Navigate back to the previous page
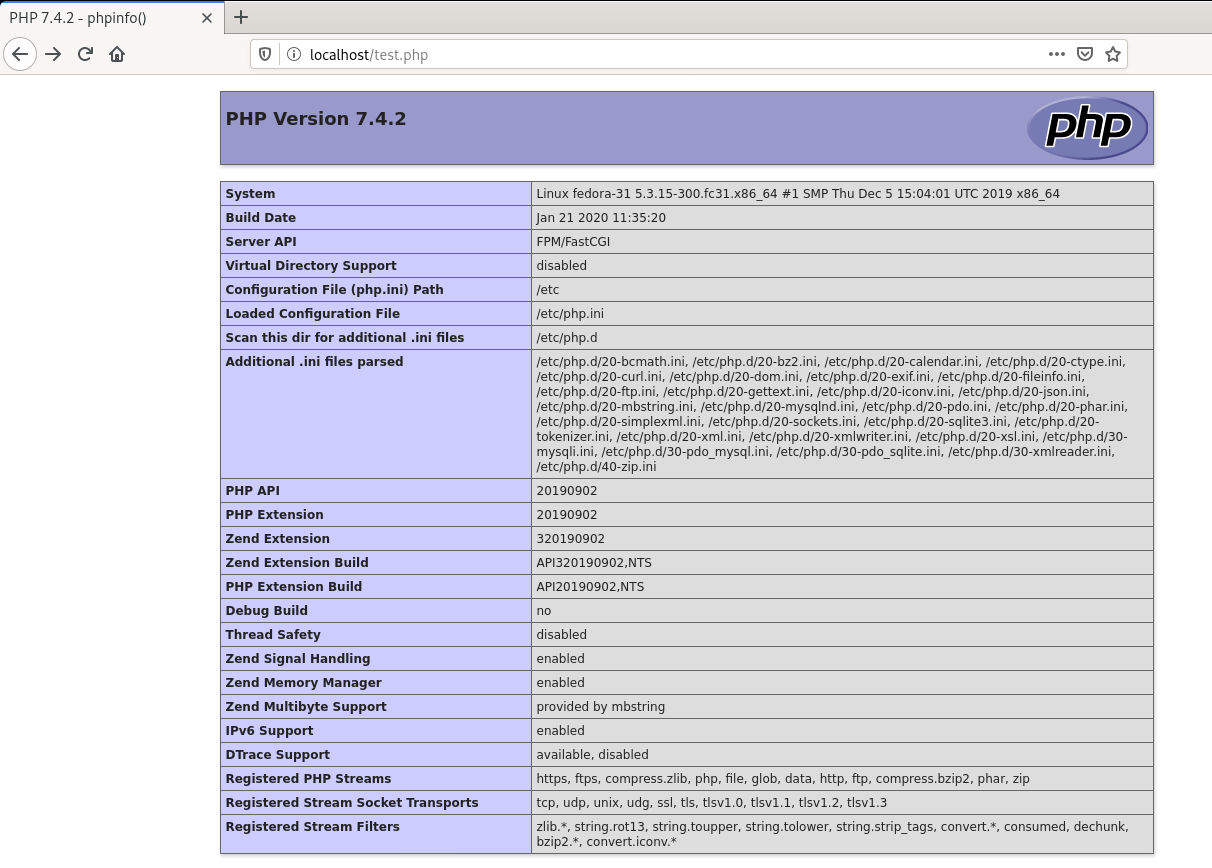 click(x=20, y=54)
